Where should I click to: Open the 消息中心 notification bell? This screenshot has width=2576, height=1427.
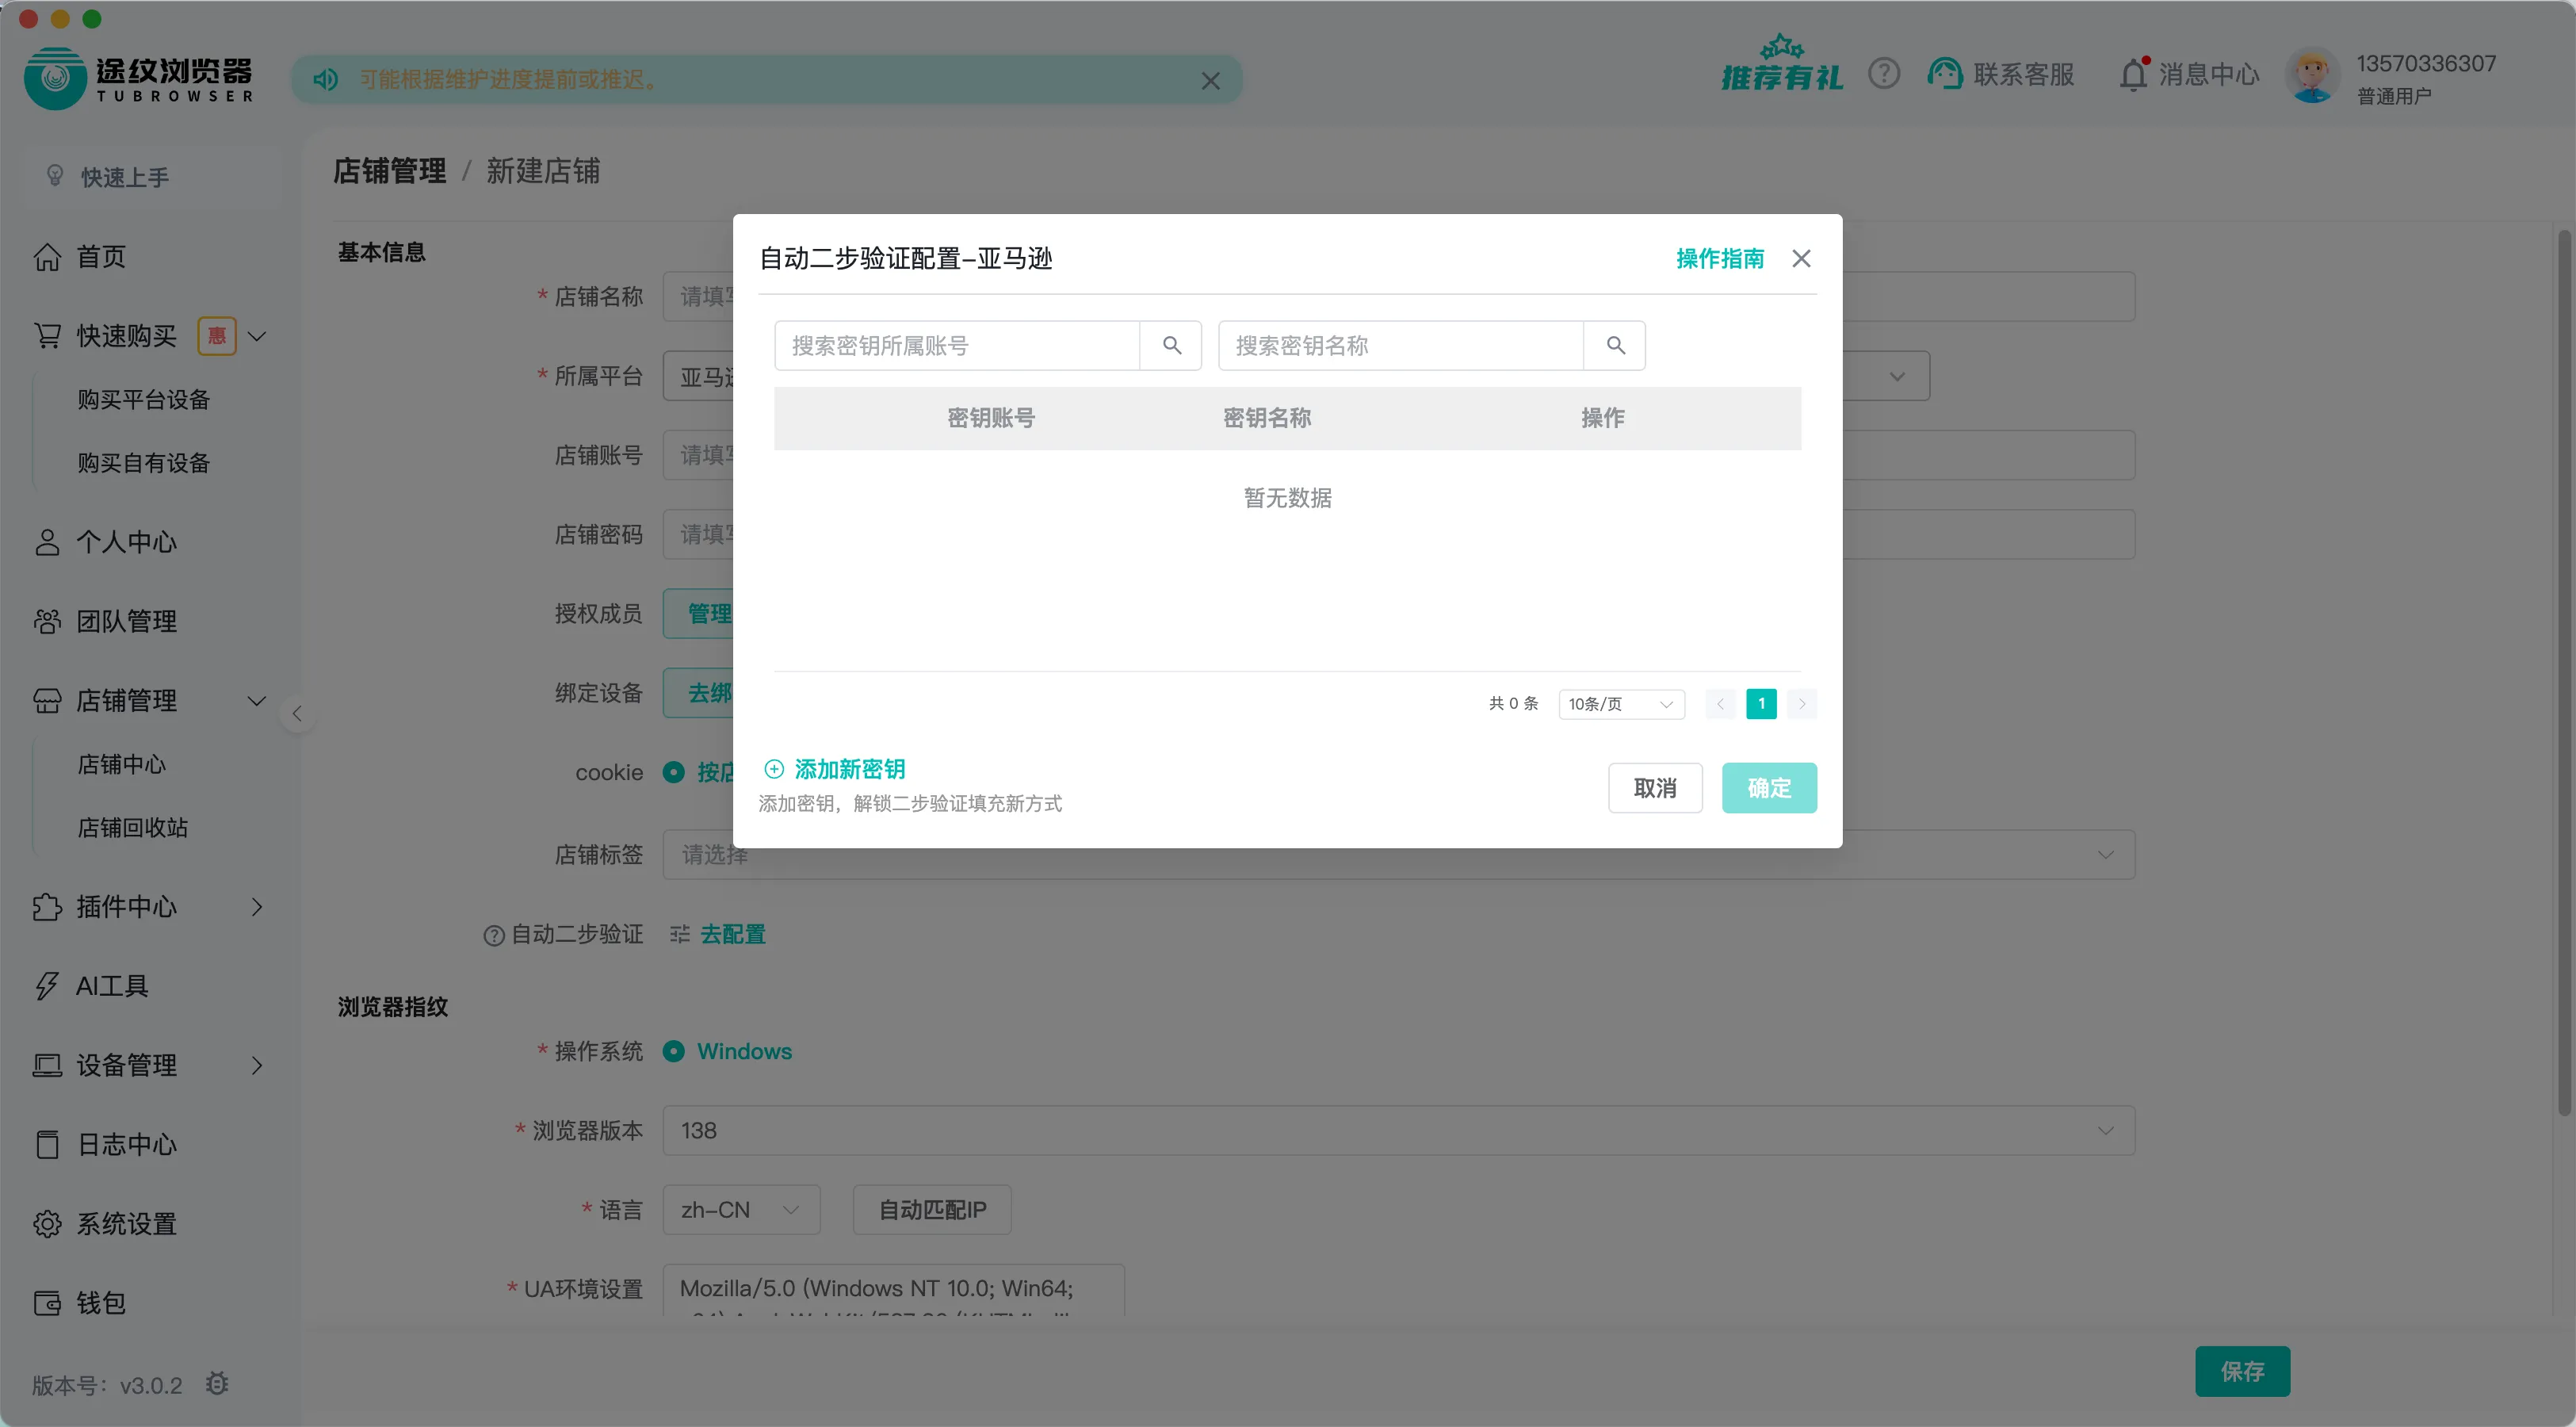(x=2135, y=73)
